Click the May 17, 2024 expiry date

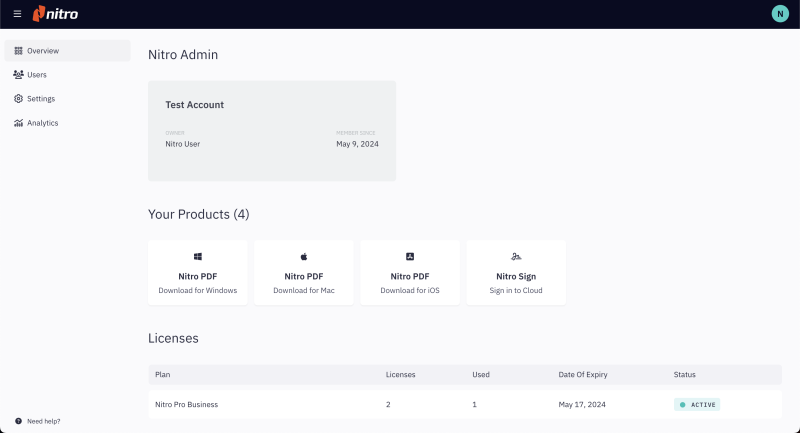tap(582, 404)
